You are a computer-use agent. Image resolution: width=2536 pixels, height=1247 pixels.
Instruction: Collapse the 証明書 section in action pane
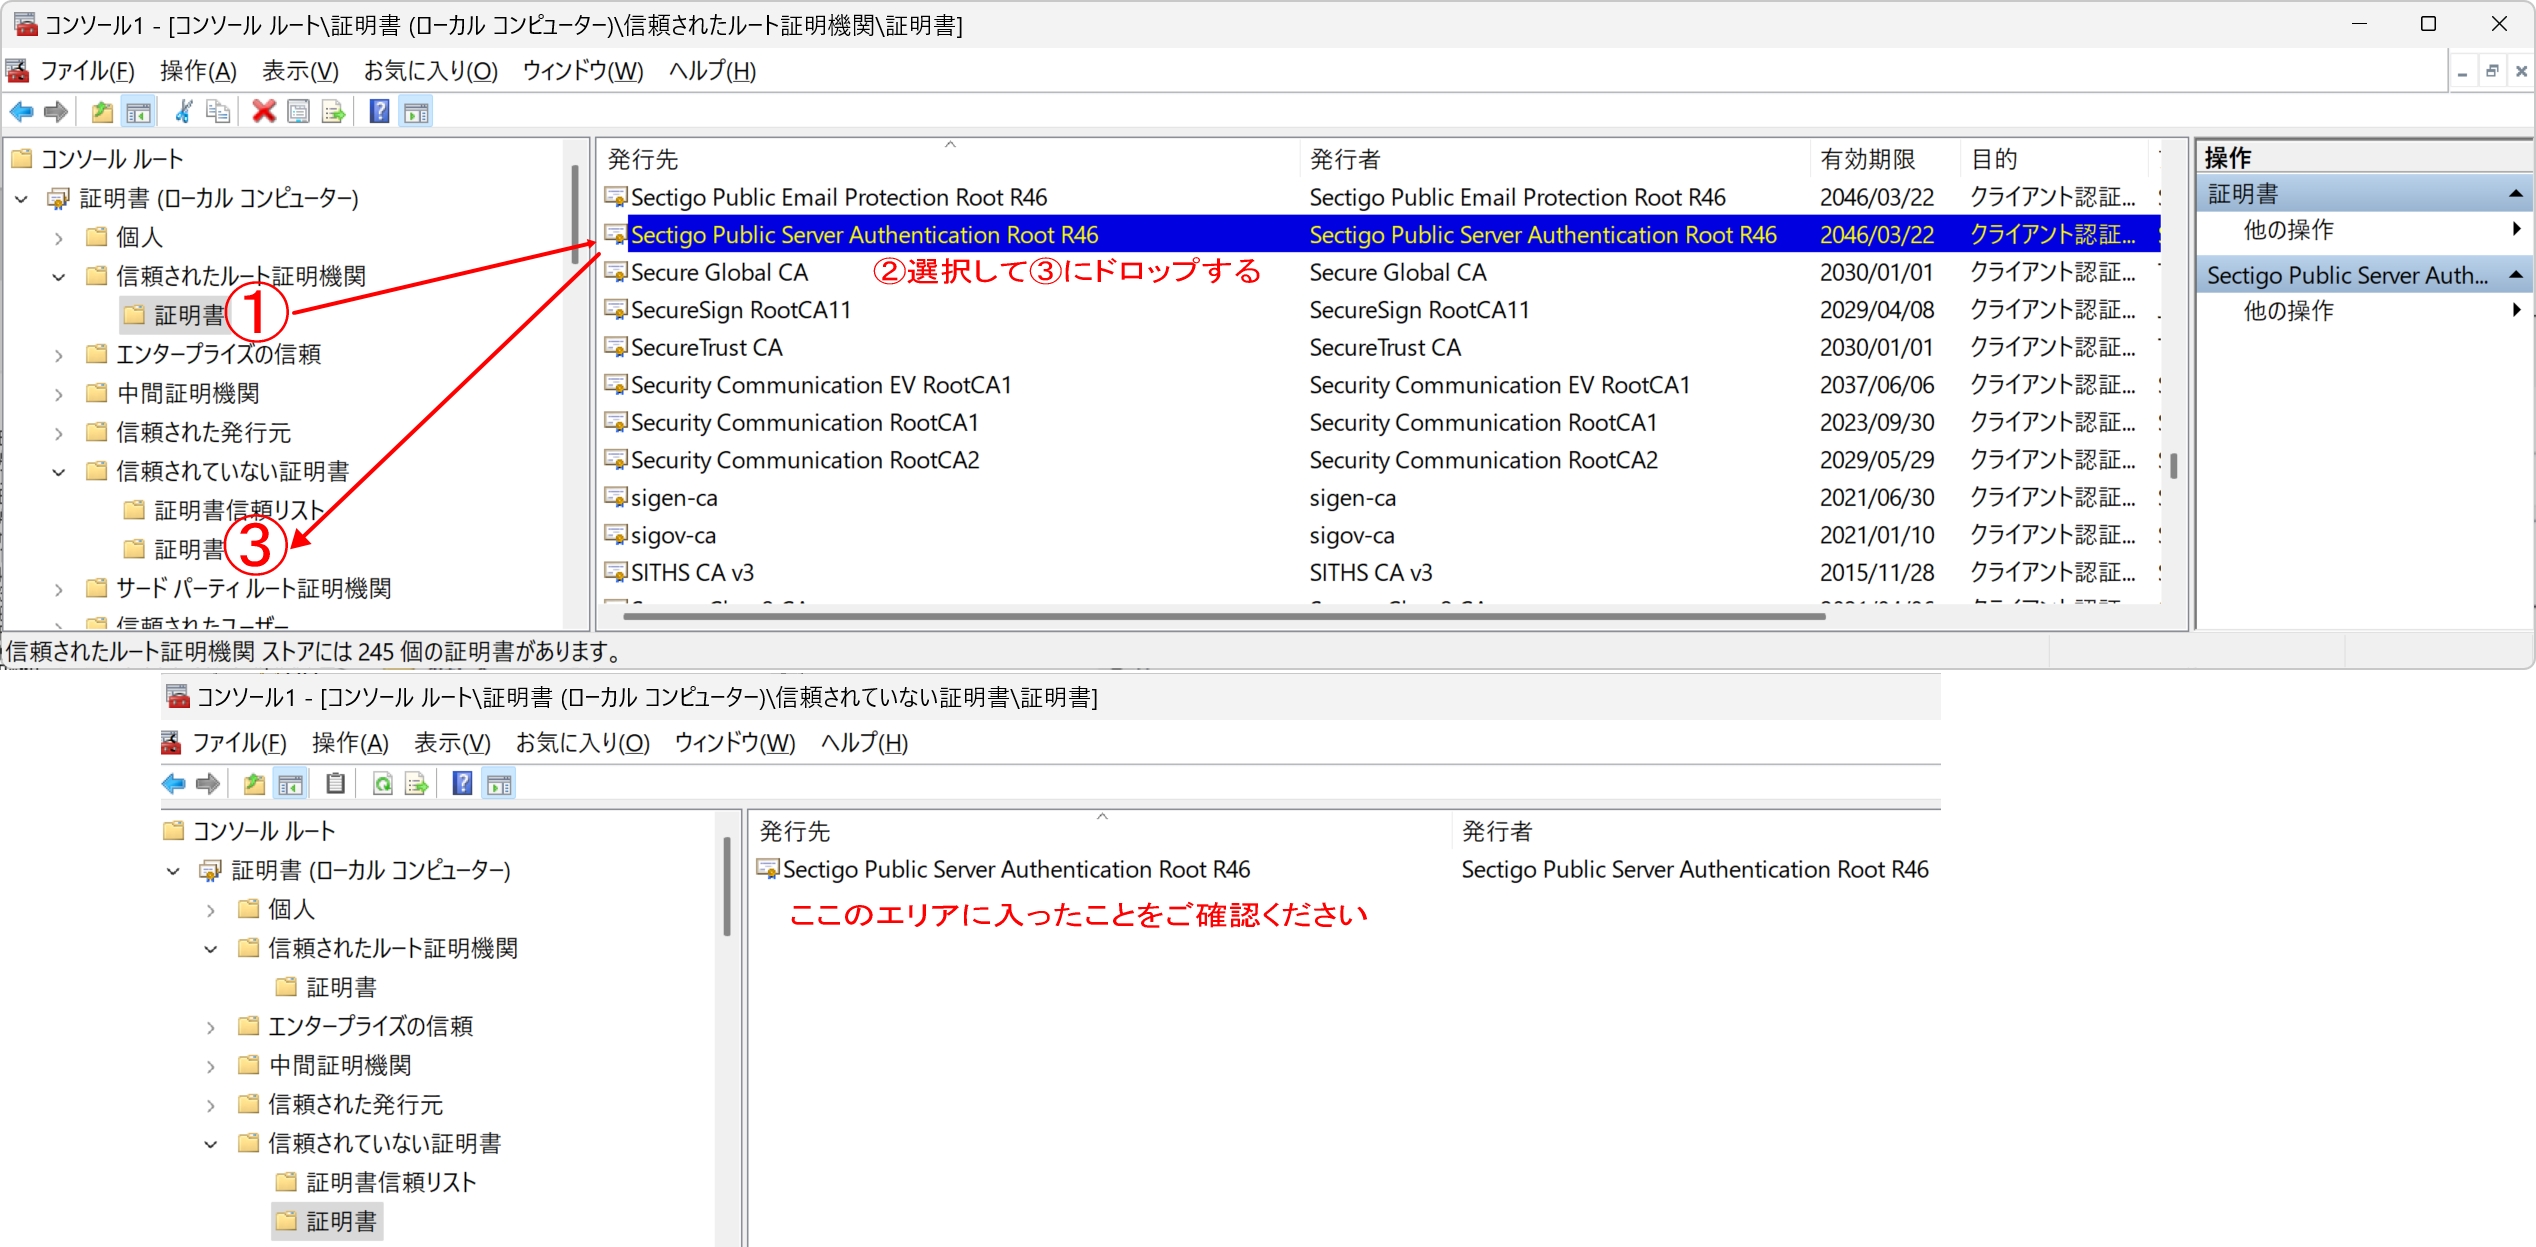click(2516, 193)
